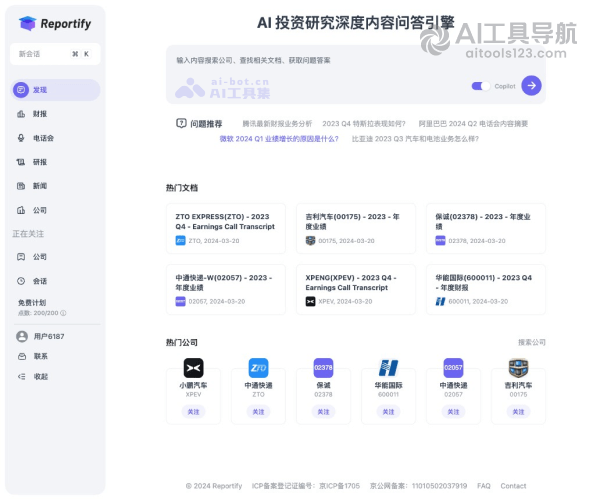Open 中通快递-W(02057) 年度业绩 document

pos(226,289)
